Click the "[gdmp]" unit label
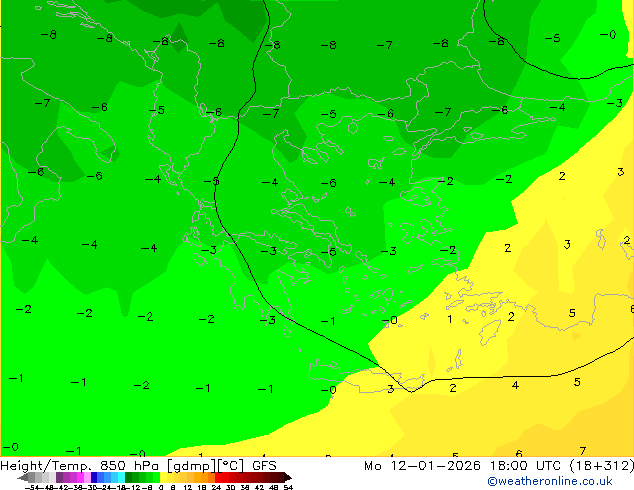The width and height of the screenshot is (634, 490). click(191, 466)
